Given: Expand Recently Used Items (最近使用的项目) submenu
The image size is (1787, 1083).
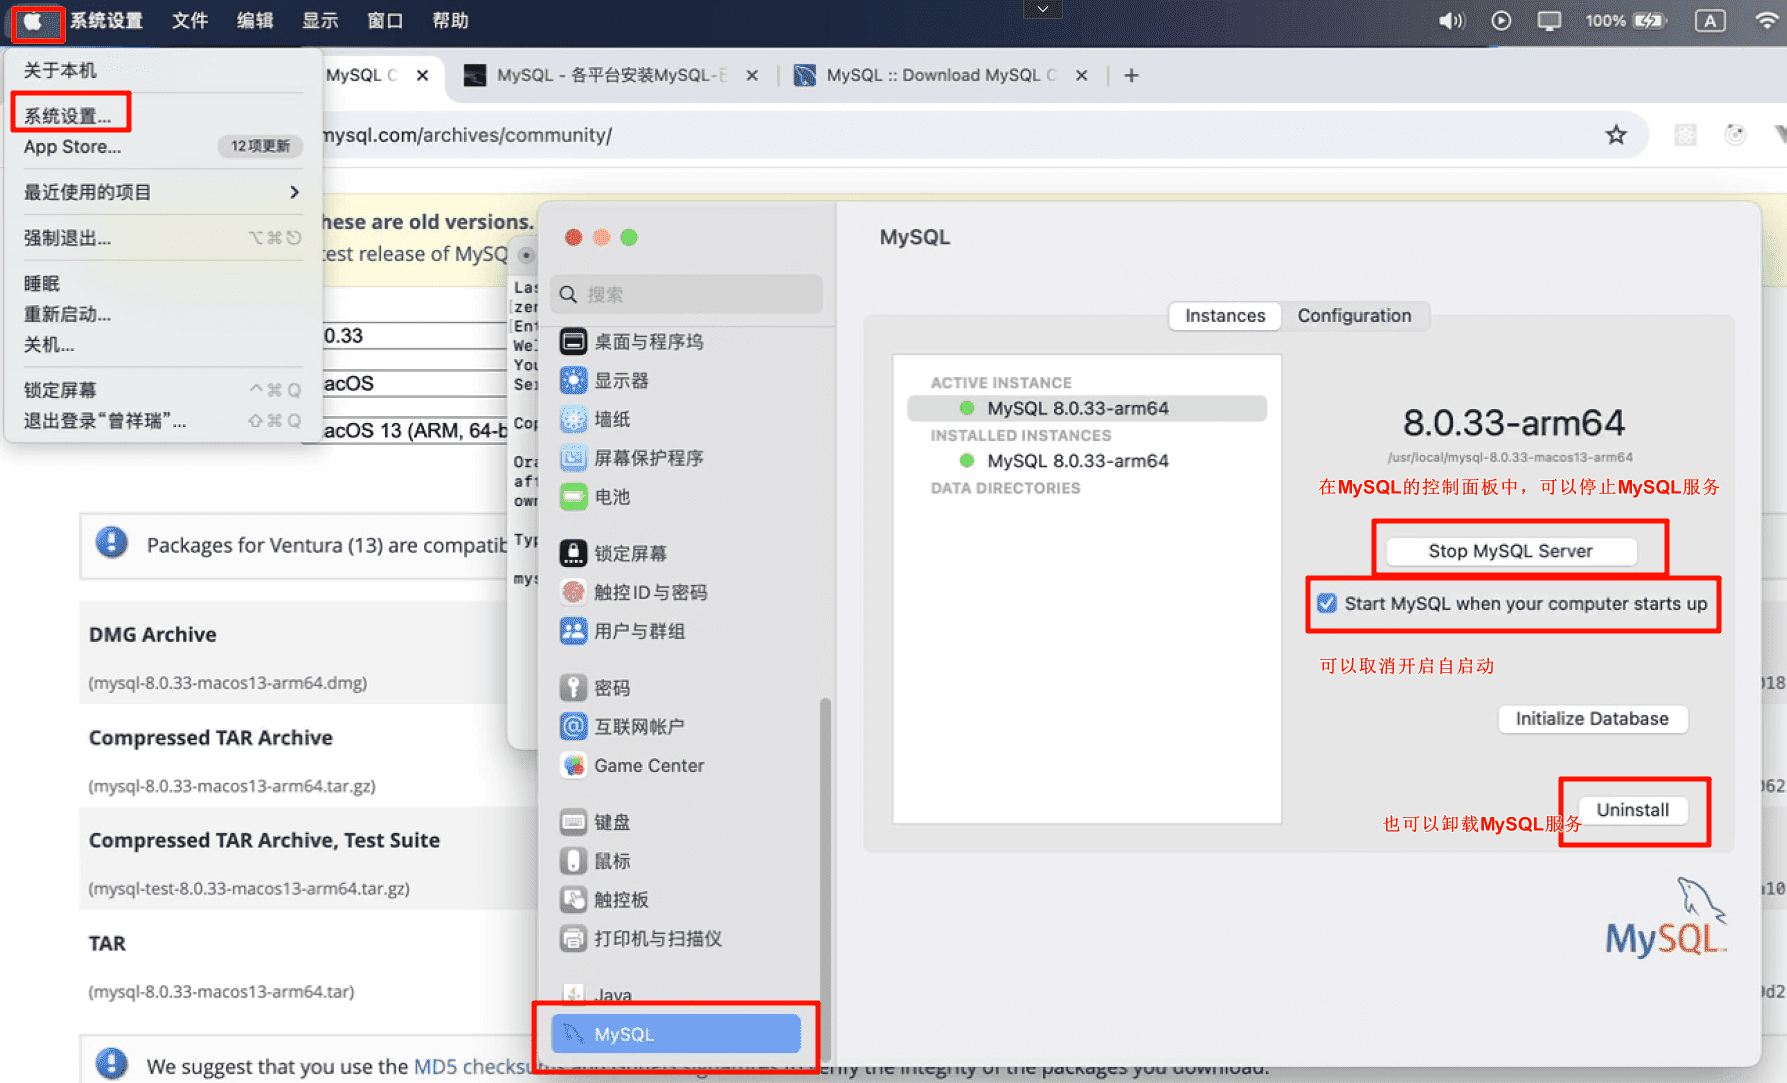Looking at the screenshot, I should (162, 192).
